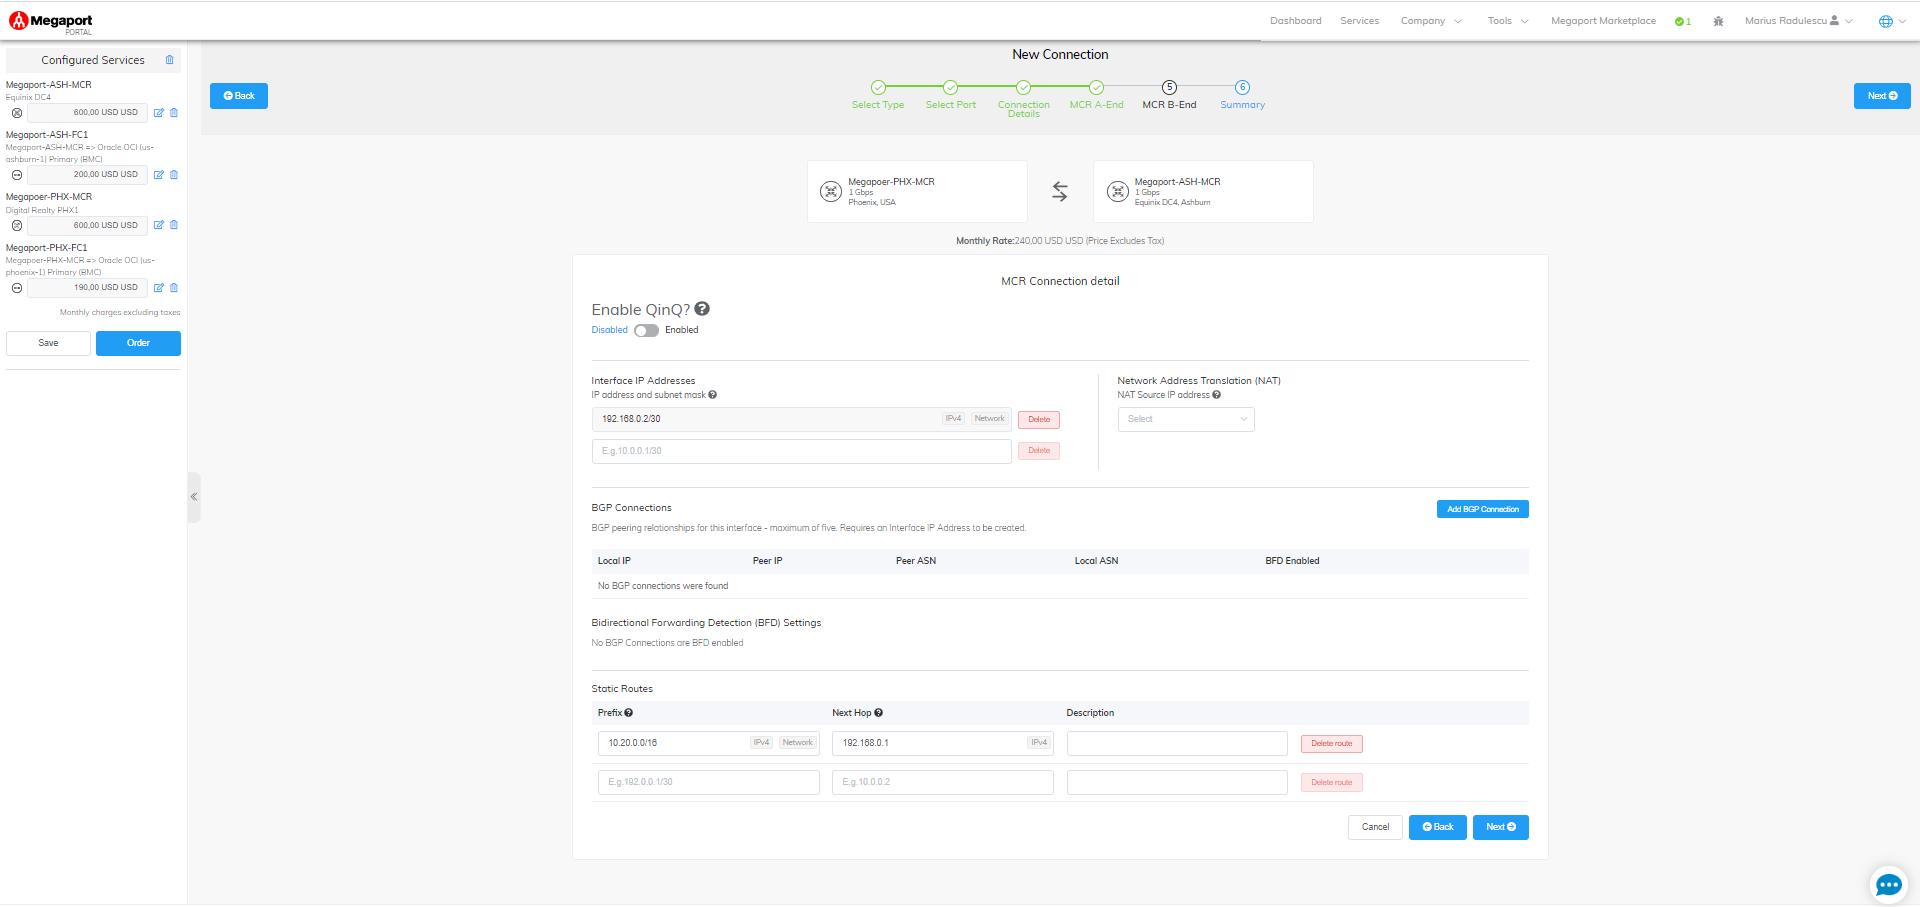Open the NAT Source IP address dropdown
Image resolution: width=1920 pixels, height=907 pixels.
click(x=1185, y=419)
